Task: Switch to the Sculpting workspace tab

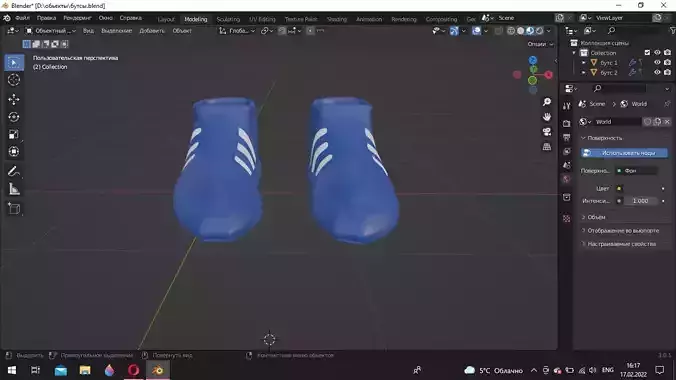Action: (228, 19)
